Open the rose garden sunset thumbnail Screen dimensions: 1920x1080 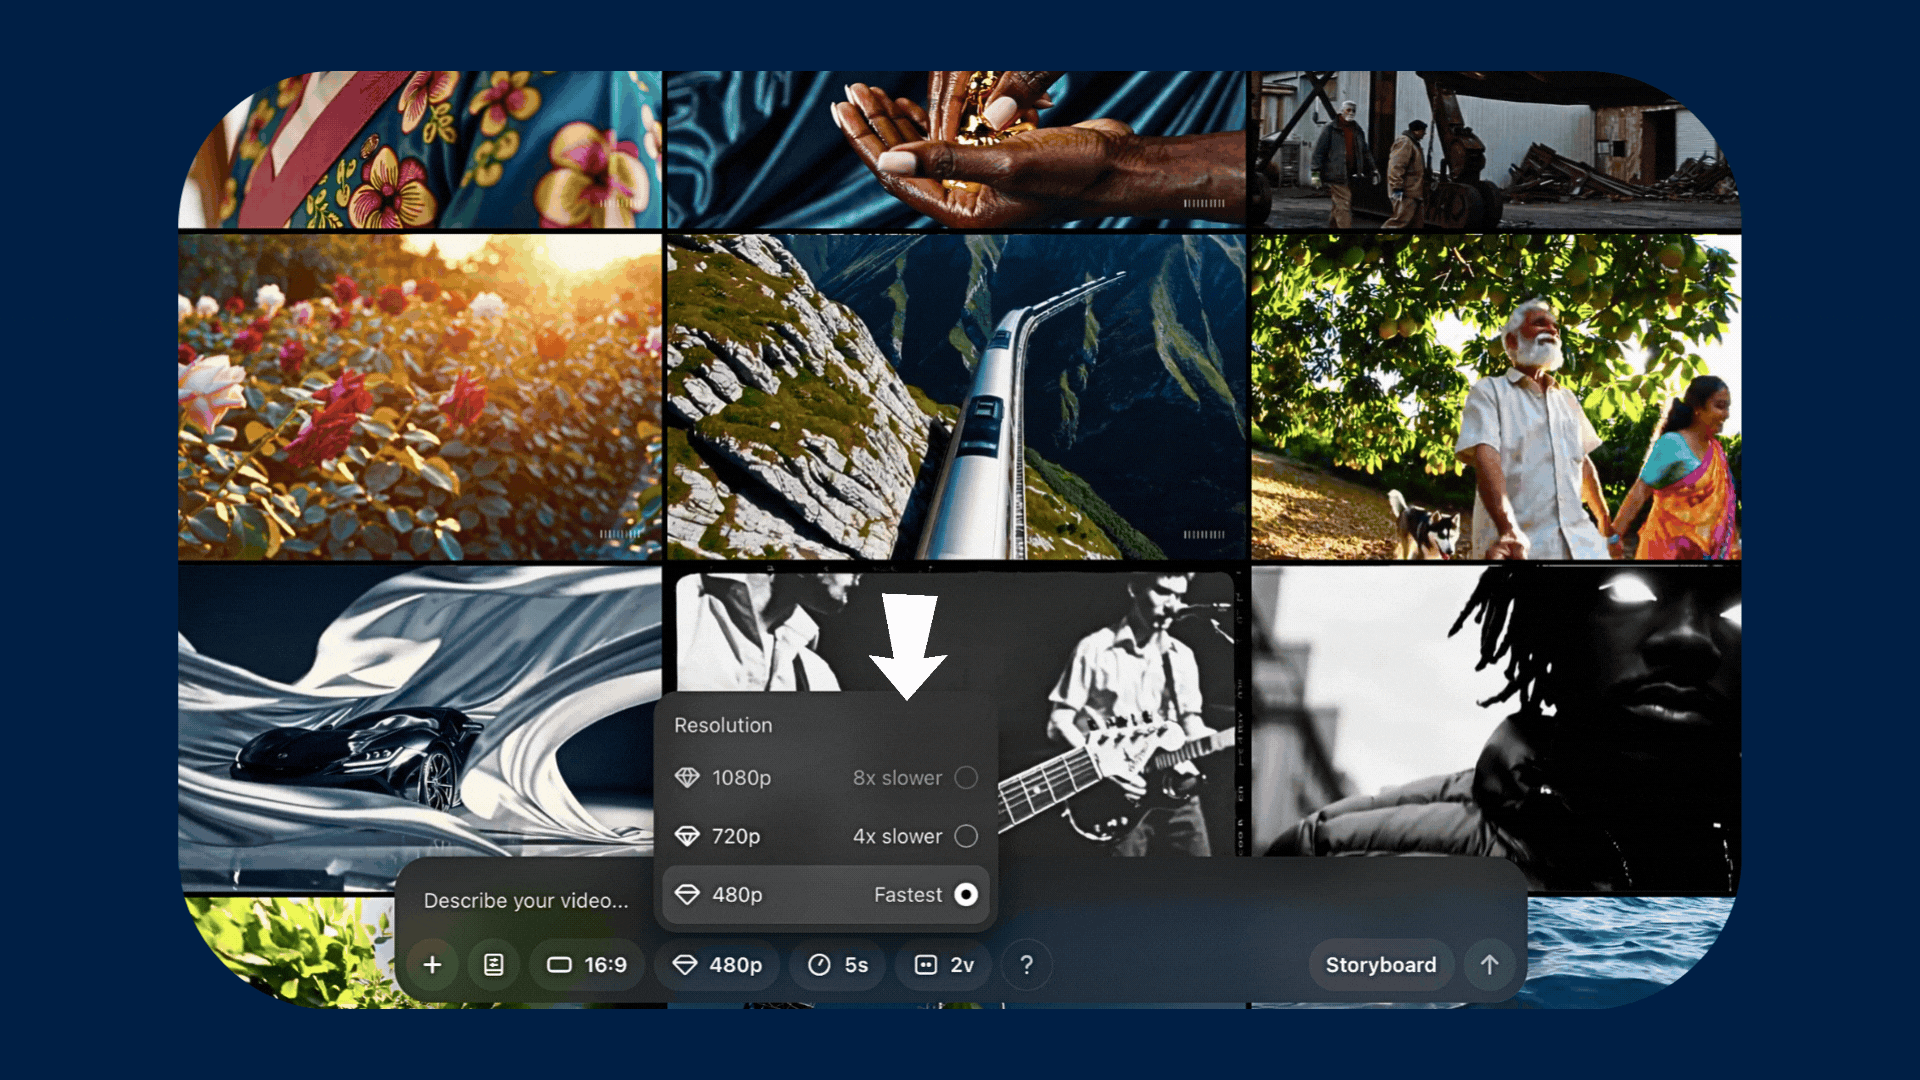point(419,397)
